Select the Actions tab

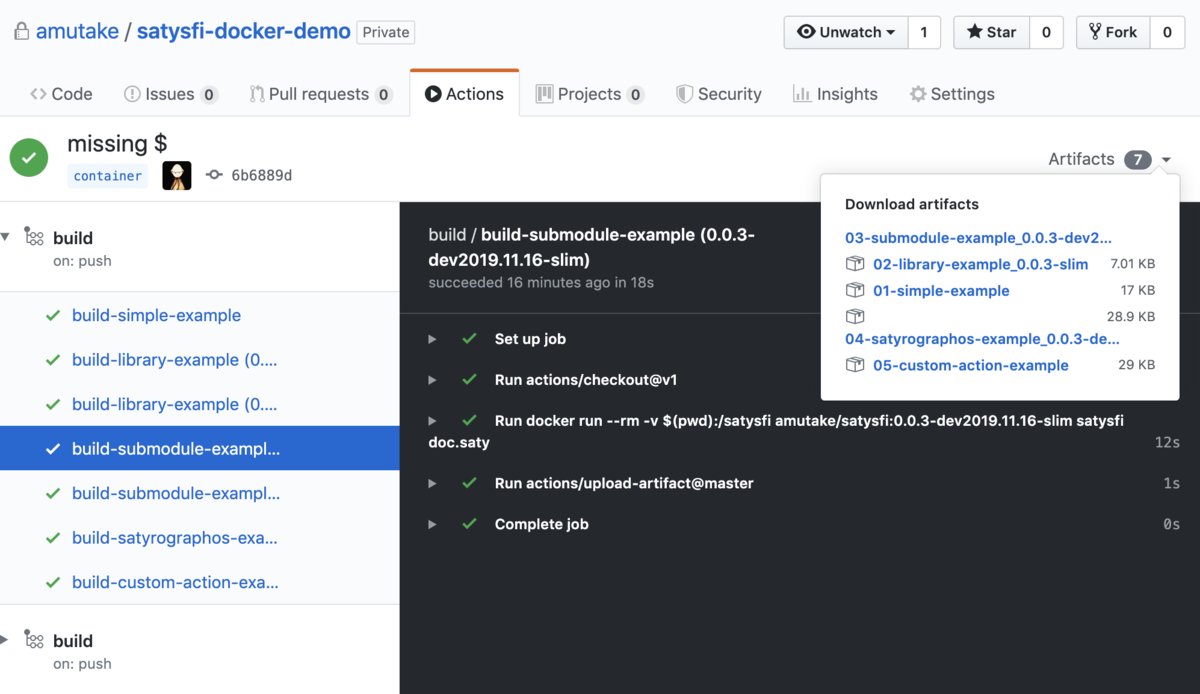point(464,94)
